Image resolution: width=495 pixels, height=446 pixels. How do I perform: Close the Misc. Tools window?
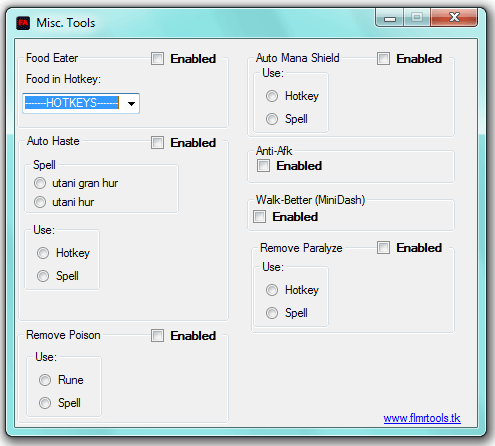454,17
